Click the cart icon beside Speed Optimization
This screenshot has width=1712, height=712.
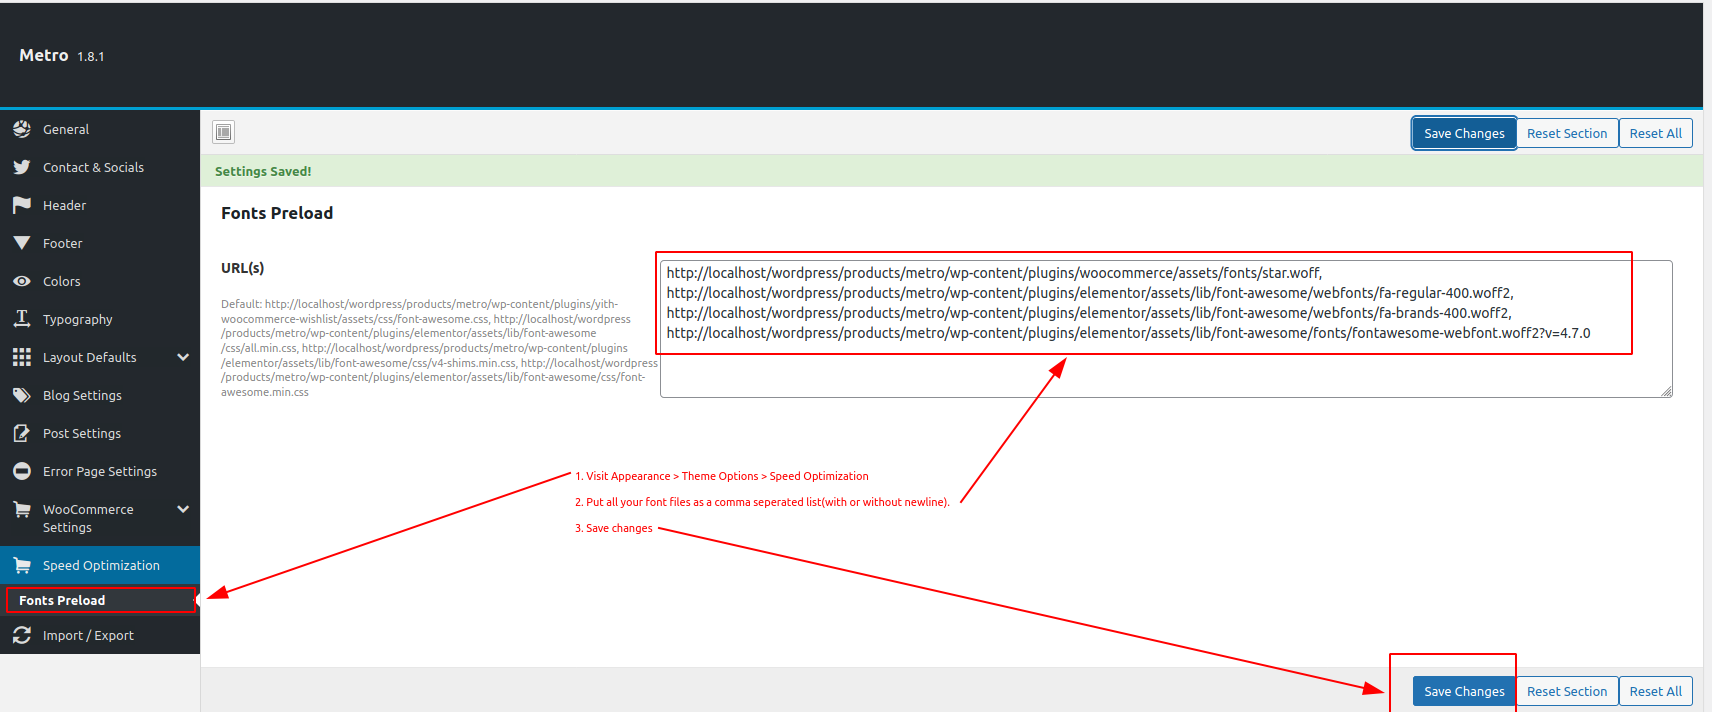pos(22,565)
